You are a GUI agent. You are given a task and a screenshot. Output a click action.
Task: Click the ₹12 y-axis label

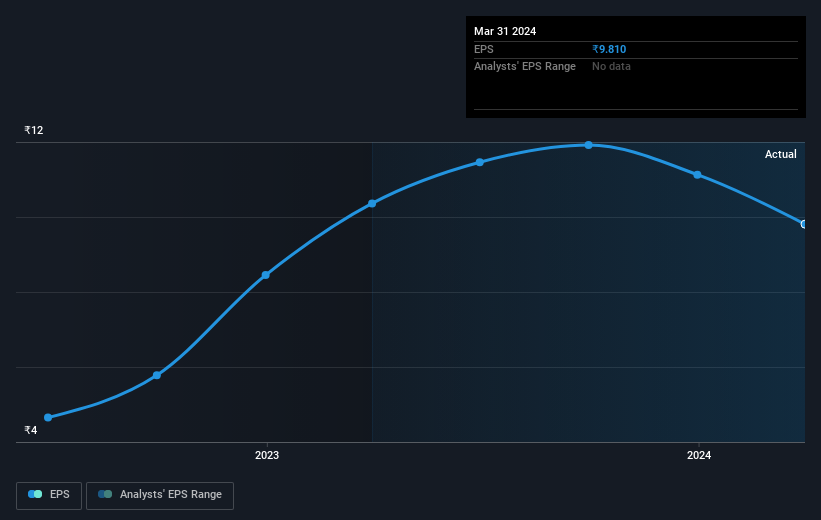pos(34,130)
